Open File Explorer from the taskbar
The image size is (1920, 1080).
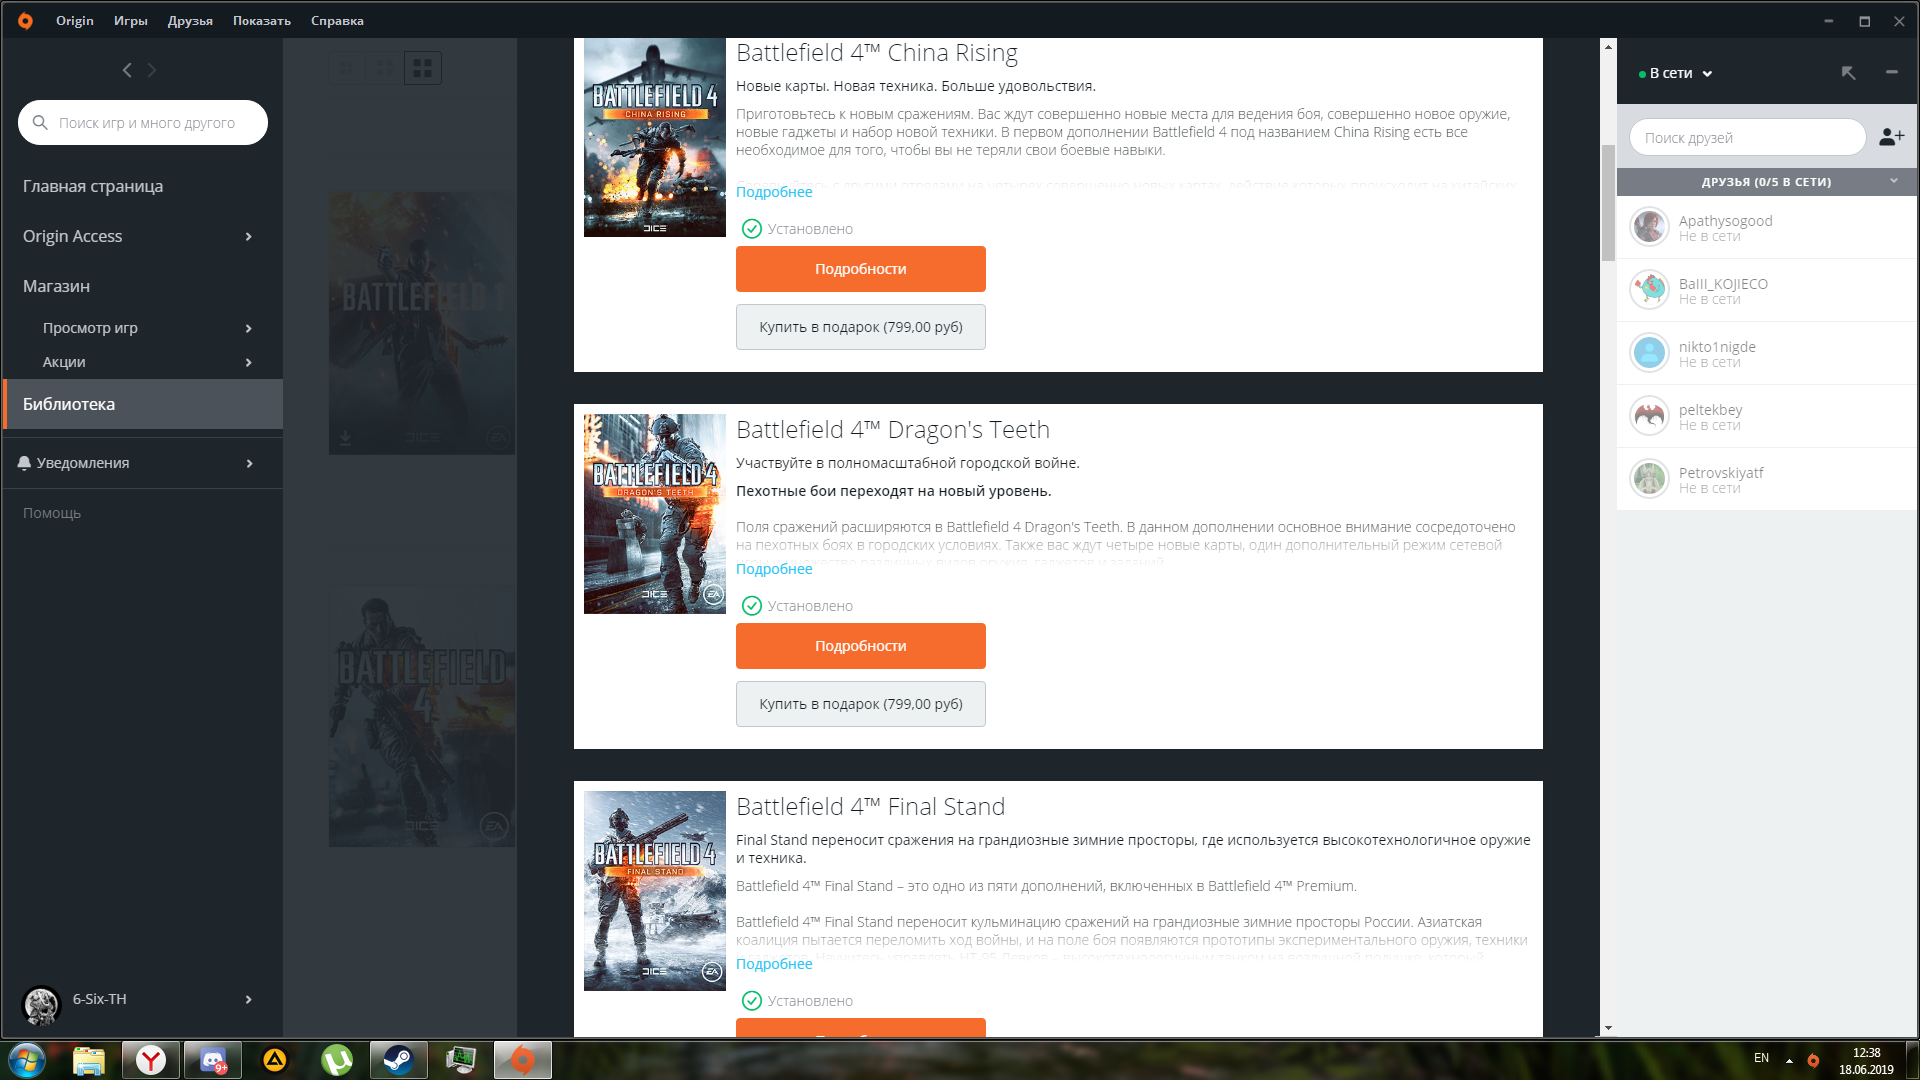click(x=89, y=1060)
